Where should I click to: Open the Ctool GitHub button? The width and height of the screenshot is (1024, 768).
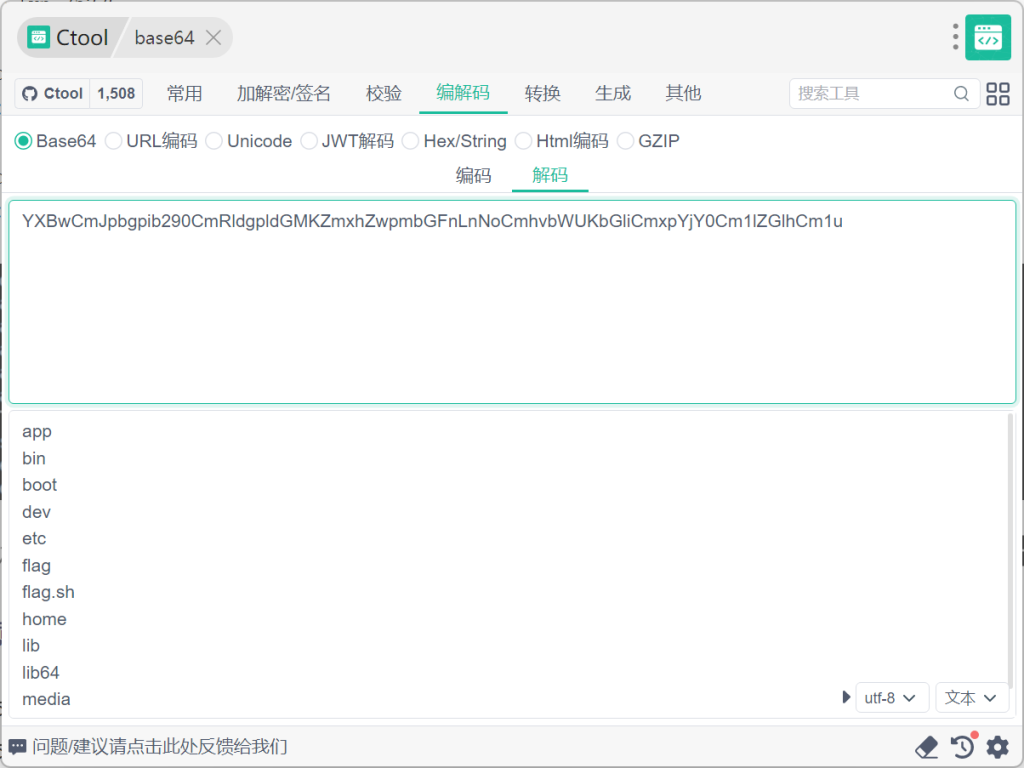[53, 94]
